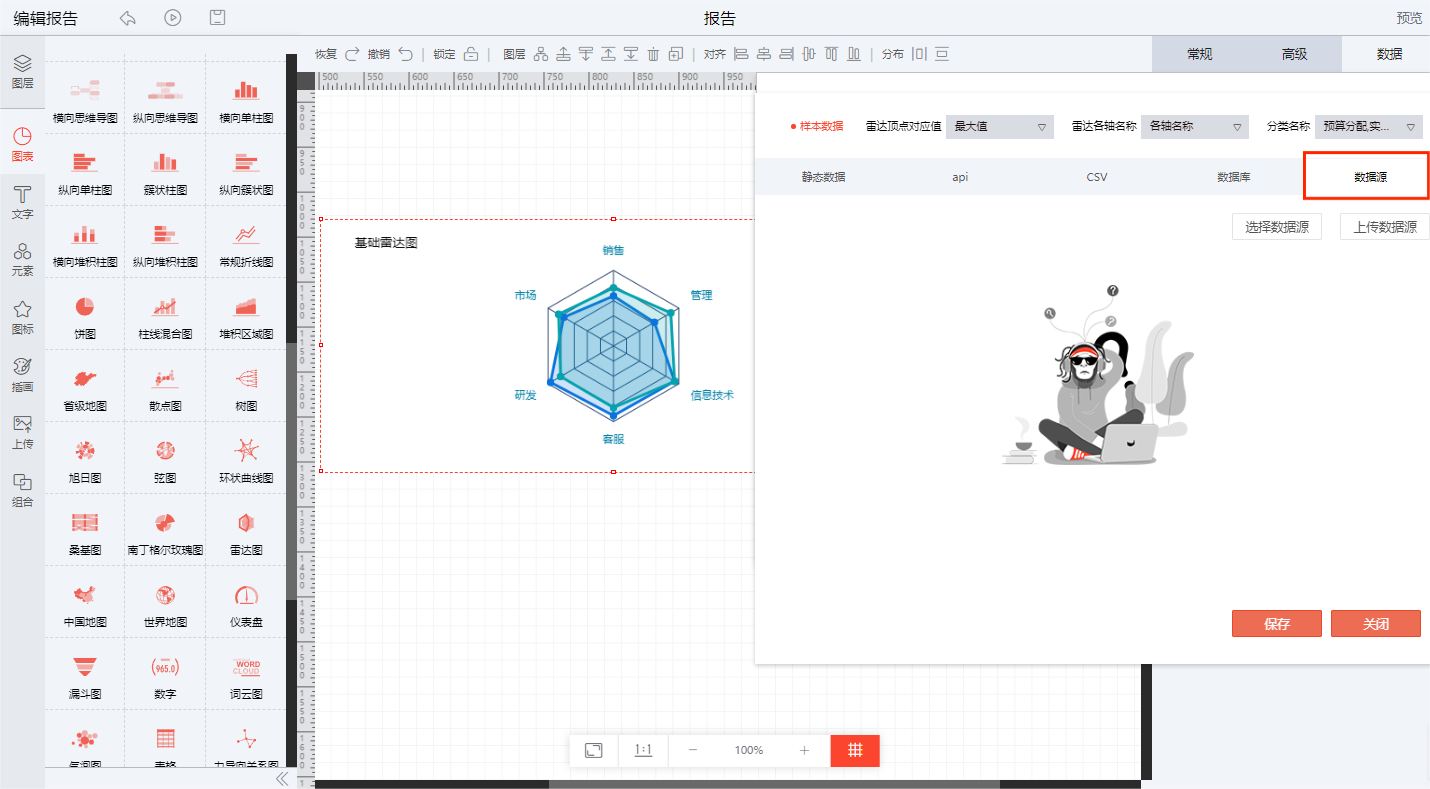The image size is (1430, 789).
Task: Insert a 环状曲线图 chart
Action: (x=246, y=459)
